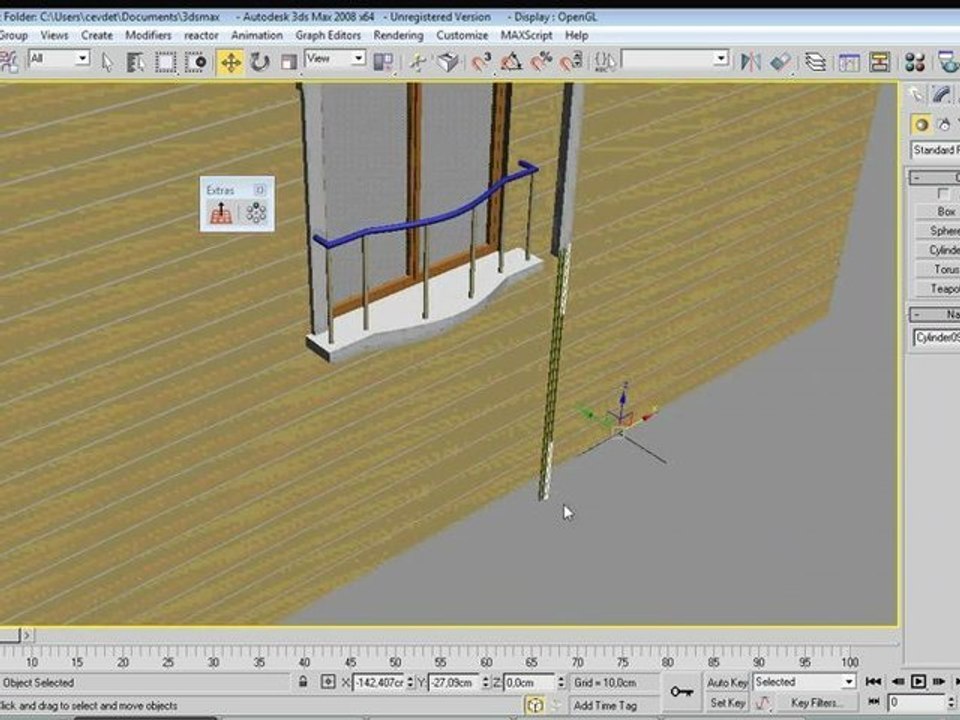Switch to the Create command panel tab
Screen dimensions: 960x720
tap(917, 94)
